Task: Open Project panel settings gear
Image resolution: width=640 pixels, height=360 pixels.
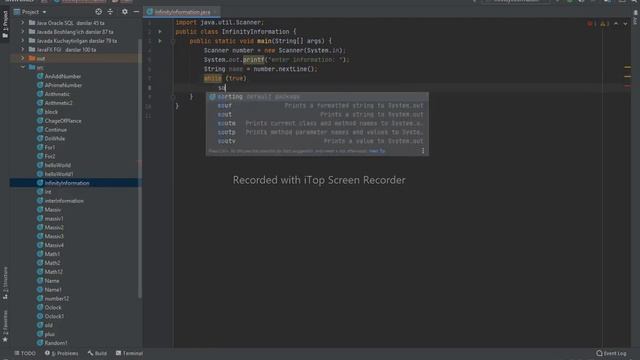Action: [x=124, y=12]
